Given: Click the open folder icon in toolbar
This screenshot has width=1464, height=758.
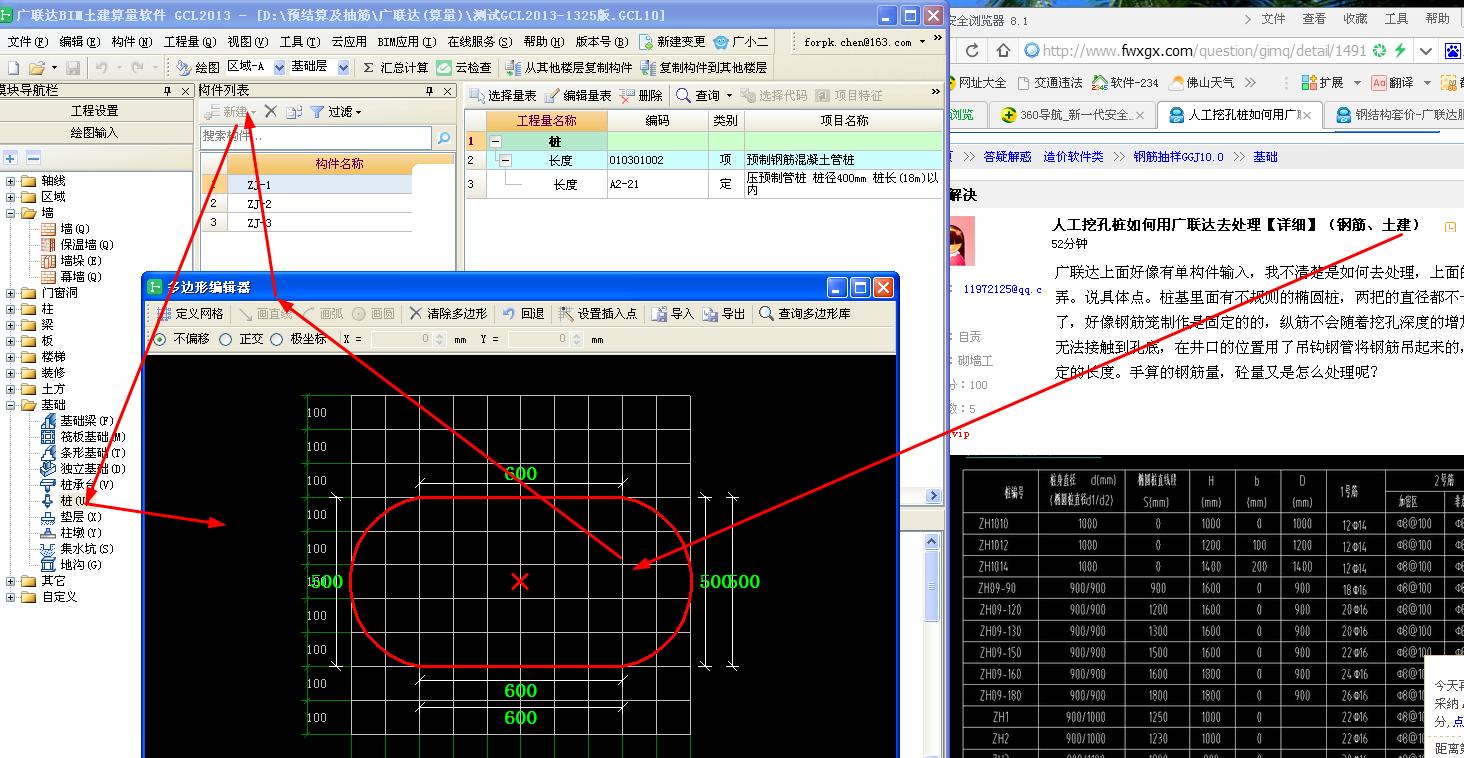Looking at the screenshot, I should coord(36,67).
